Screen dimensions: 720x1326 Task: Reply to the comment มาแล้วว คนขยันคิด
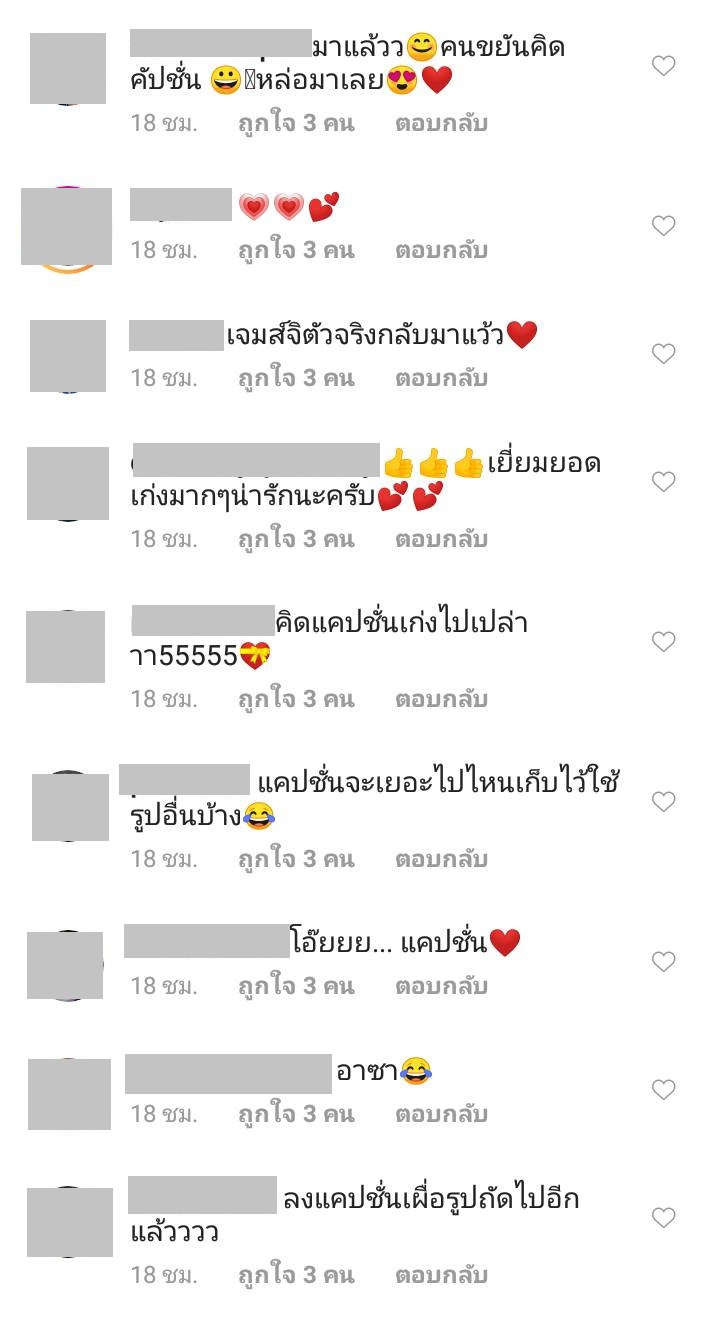pyautogui.click(x=441, y=123)
